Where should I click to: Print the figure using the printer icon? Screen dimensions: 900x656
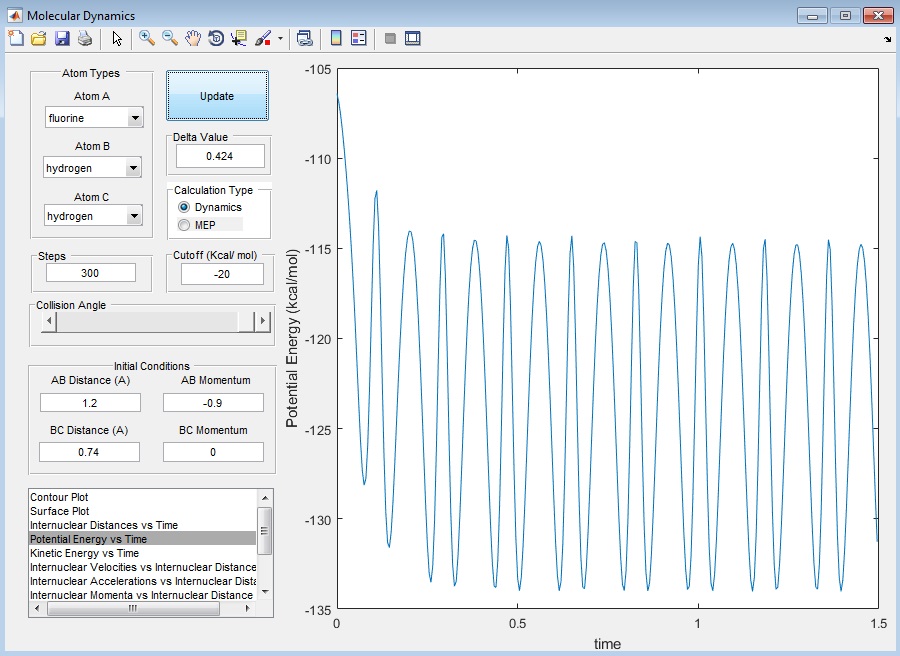tap(84, 38)
